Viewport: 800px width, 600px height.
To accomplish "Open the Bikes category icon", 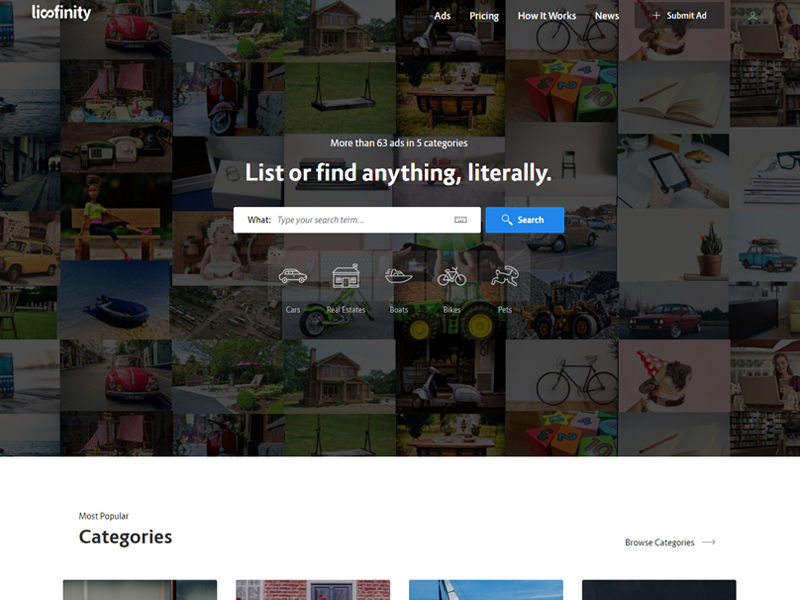I will [x=452, y=277].
